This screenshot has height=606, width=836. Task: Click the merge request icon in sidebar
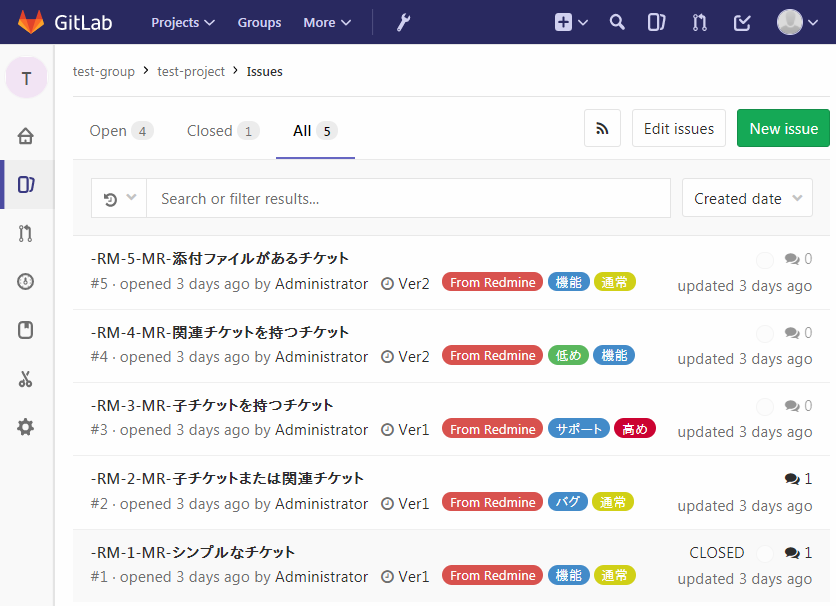[26, 233]
